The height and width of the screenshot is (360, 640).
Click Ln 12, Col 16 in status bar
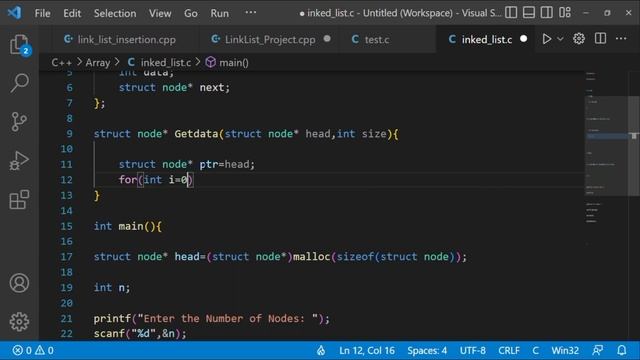point(367,351)
